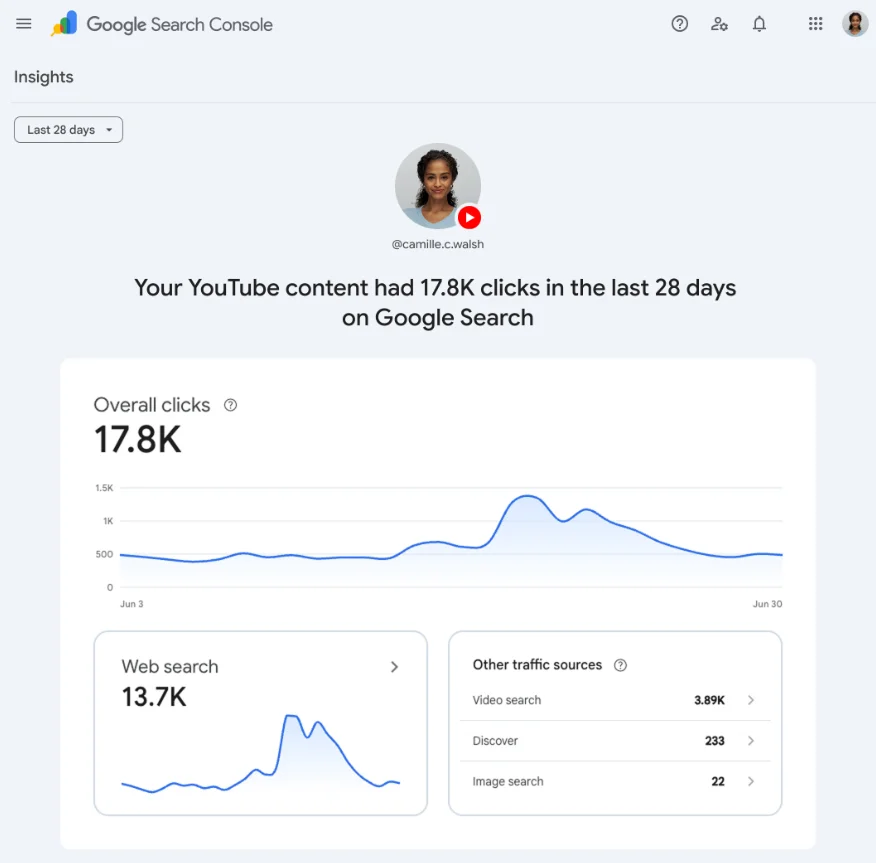Click the Jun 3 axis label
Screen dimensions: 876x863
click(x=132, y=604)
